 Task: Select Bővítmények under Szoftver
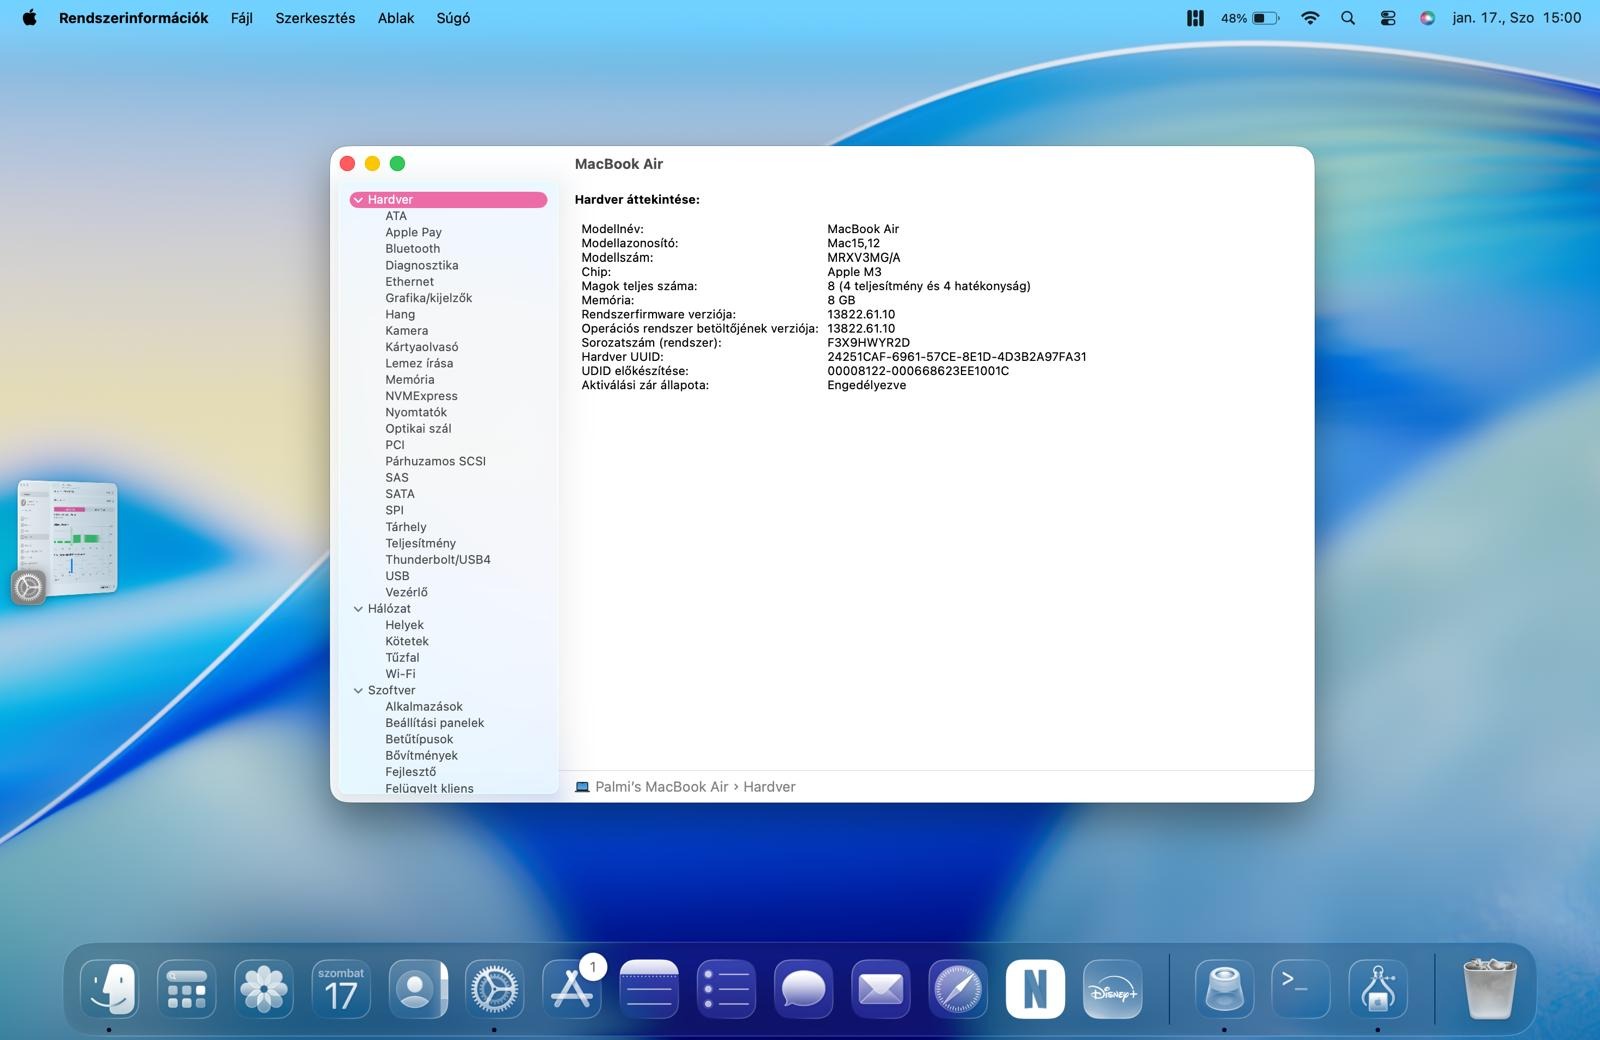pos(421,756)
